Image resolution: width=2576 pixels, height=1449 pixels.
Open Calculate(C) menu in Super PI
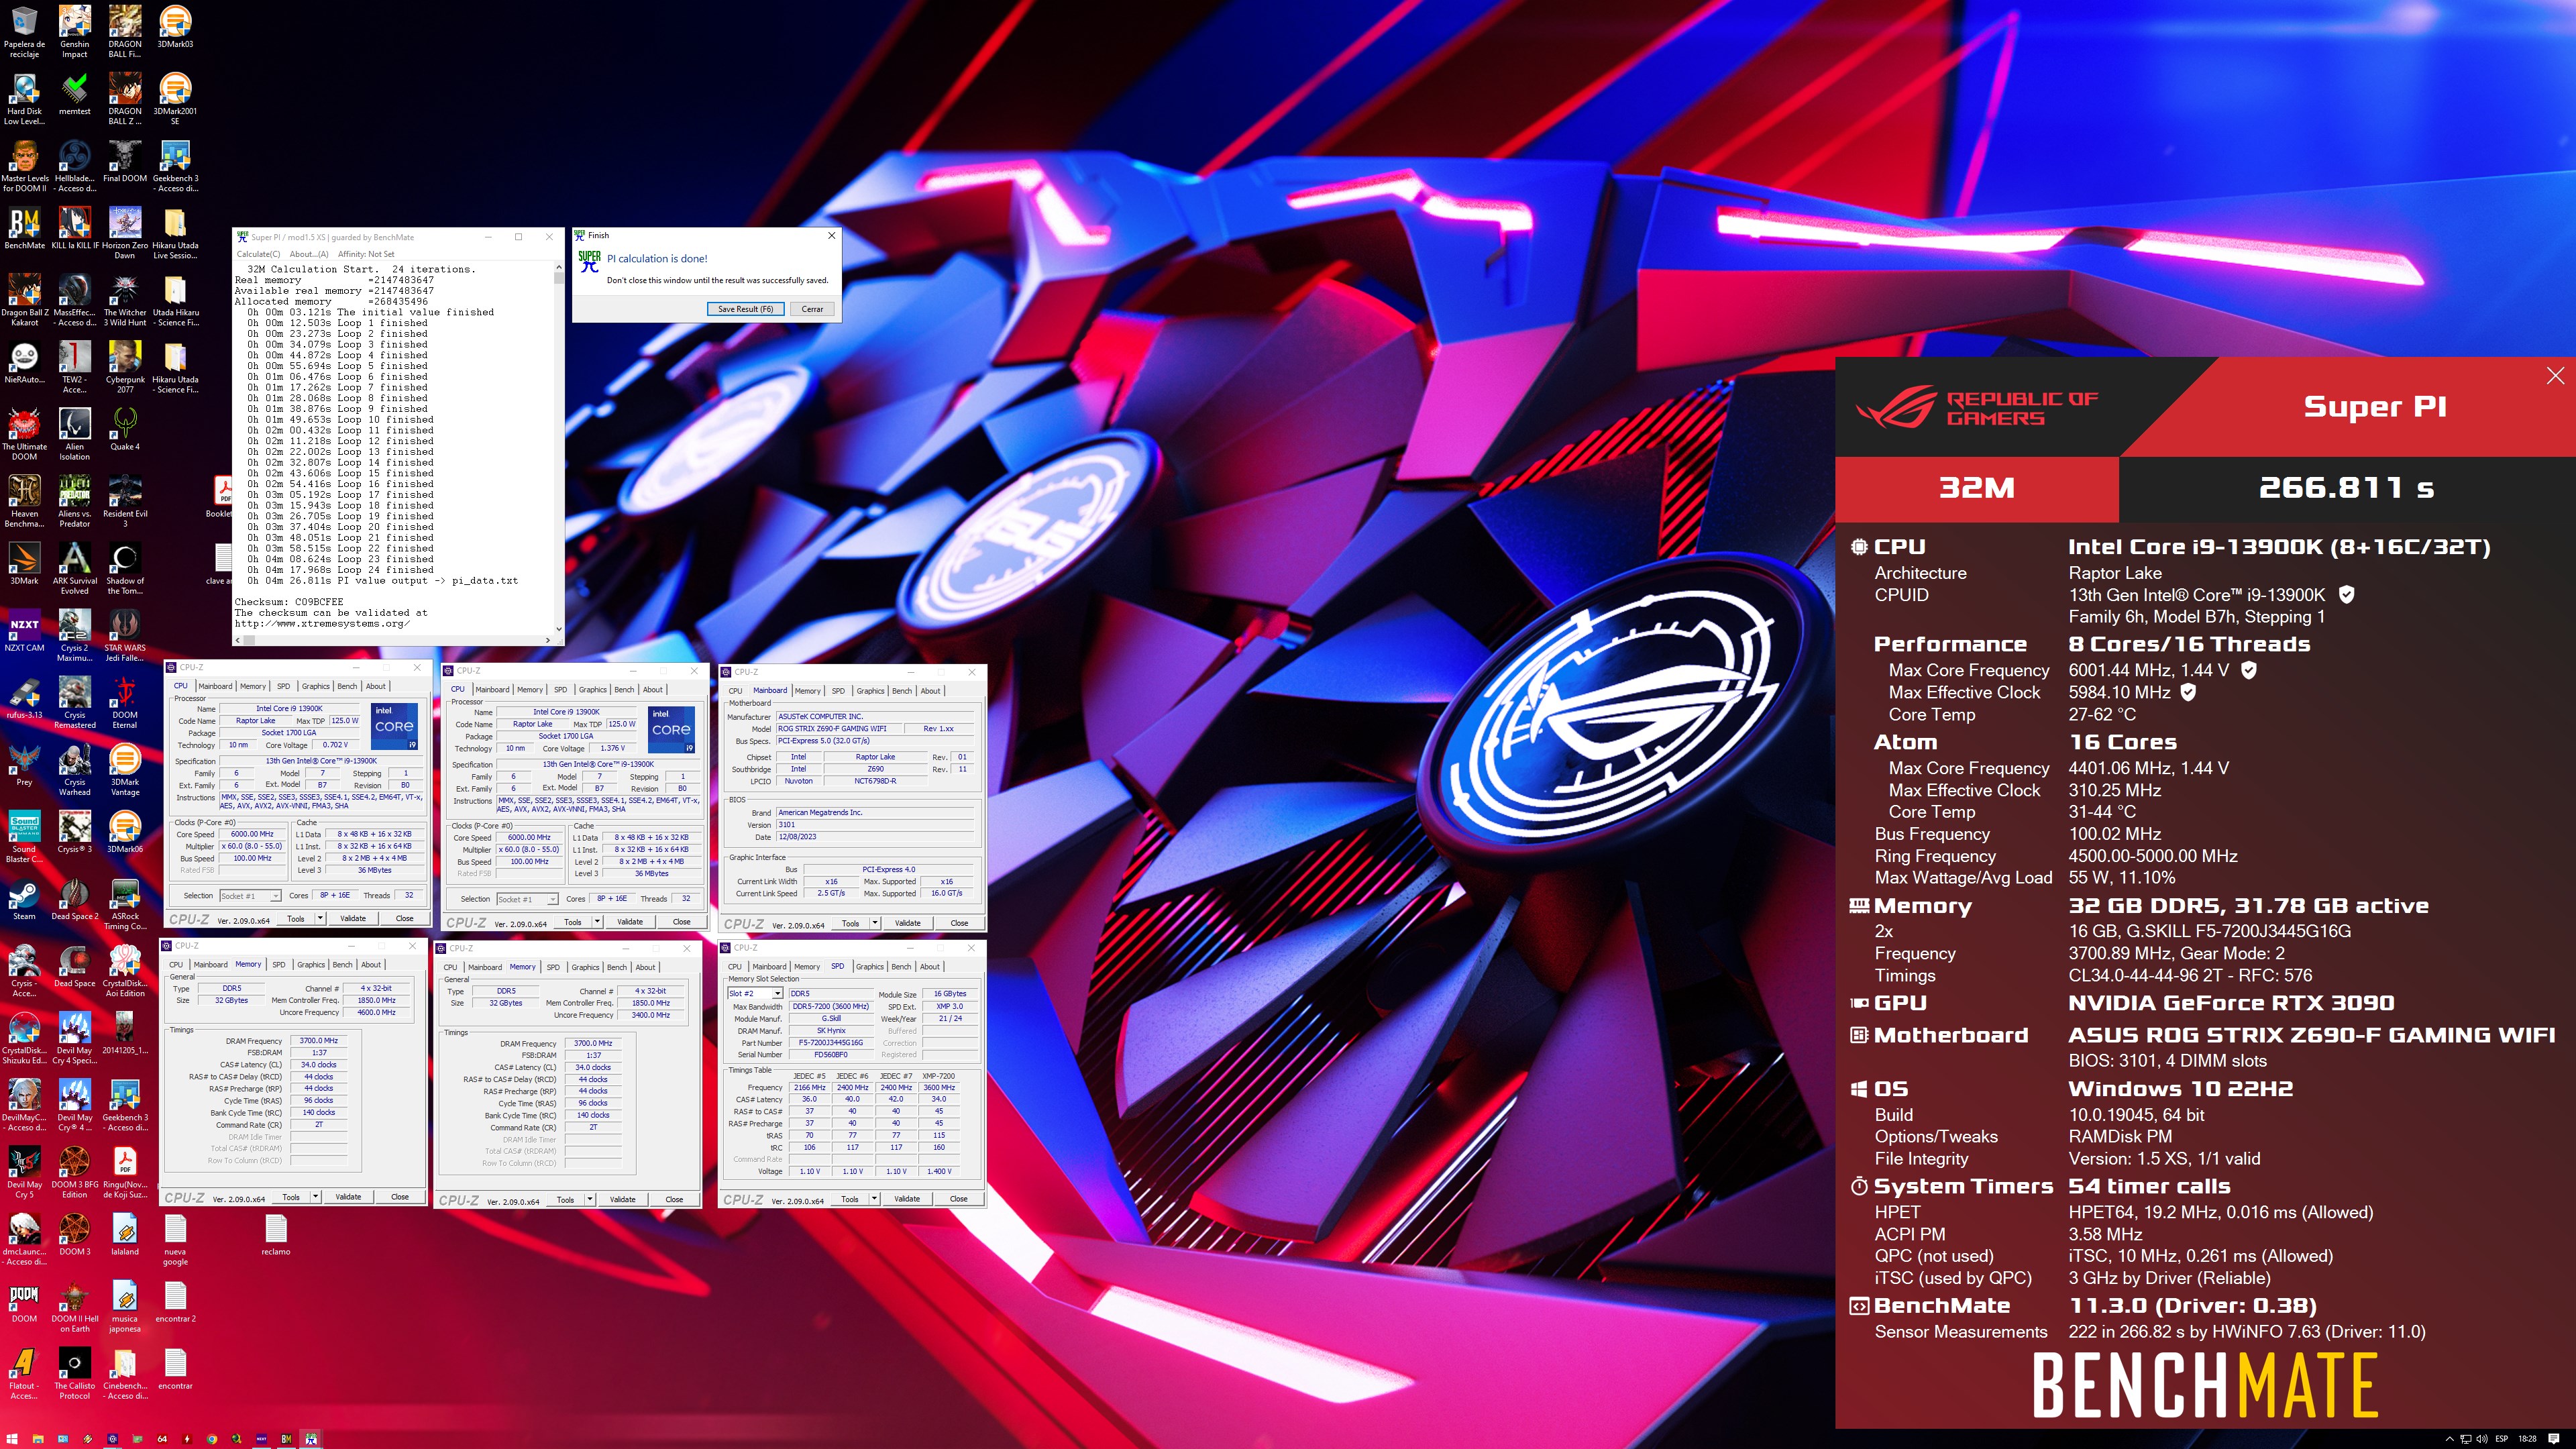point(258,254)
